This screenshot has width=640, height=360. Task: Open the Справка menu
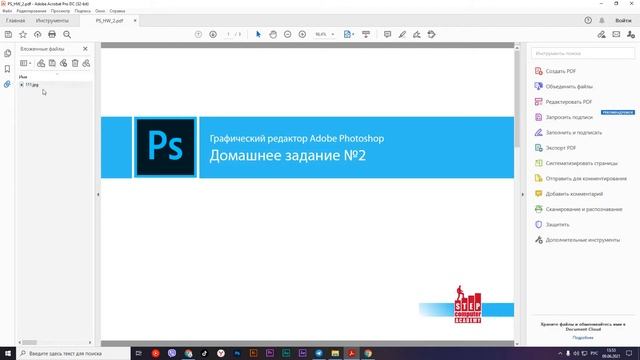117,11
